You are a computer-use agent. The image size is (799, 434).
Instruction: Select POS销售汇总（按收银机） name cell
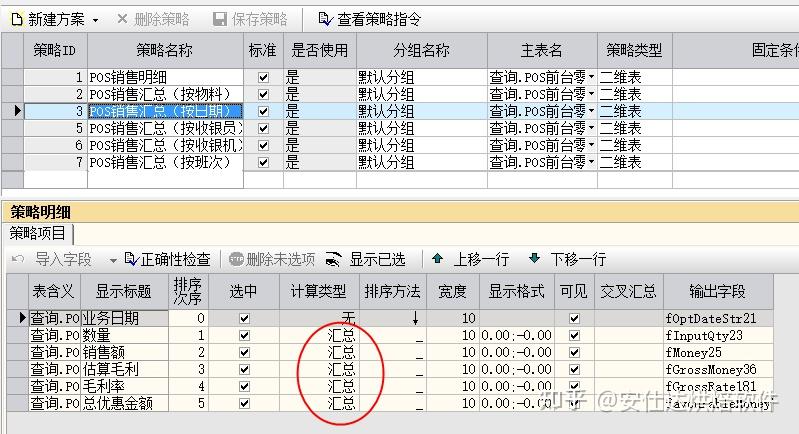pyautogui.click(x=165, y=145)
